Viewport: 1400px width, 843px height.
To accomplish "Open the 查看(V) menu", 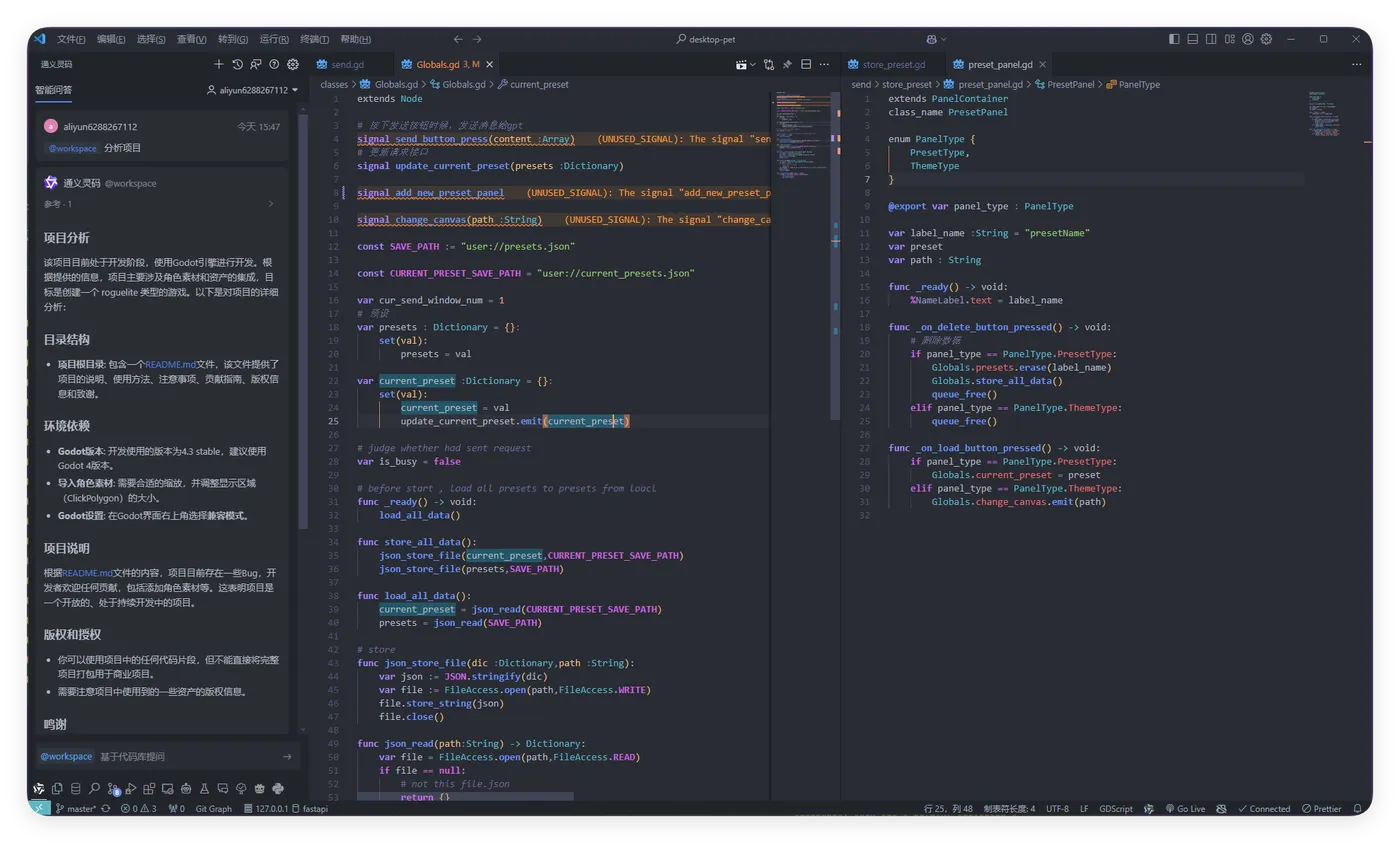I will [191, 39].
